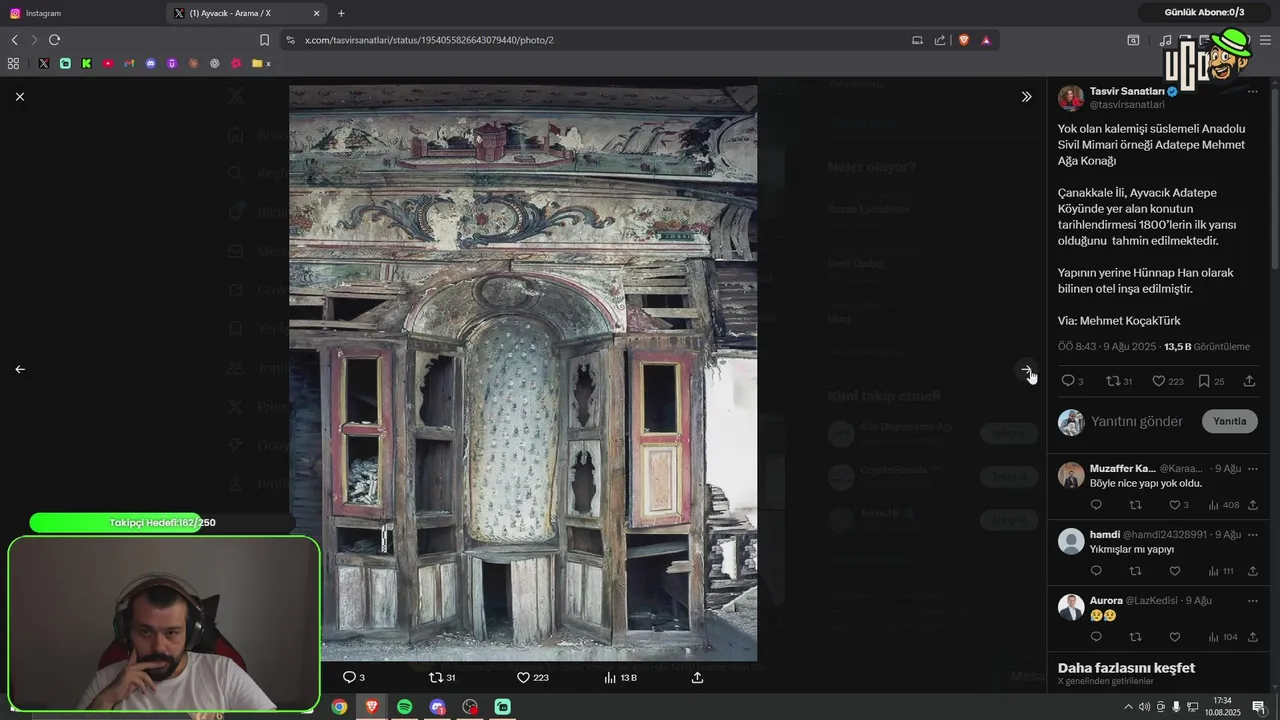
Task: Open the Gmail bookmark
Action: click(x=129, y=63)
